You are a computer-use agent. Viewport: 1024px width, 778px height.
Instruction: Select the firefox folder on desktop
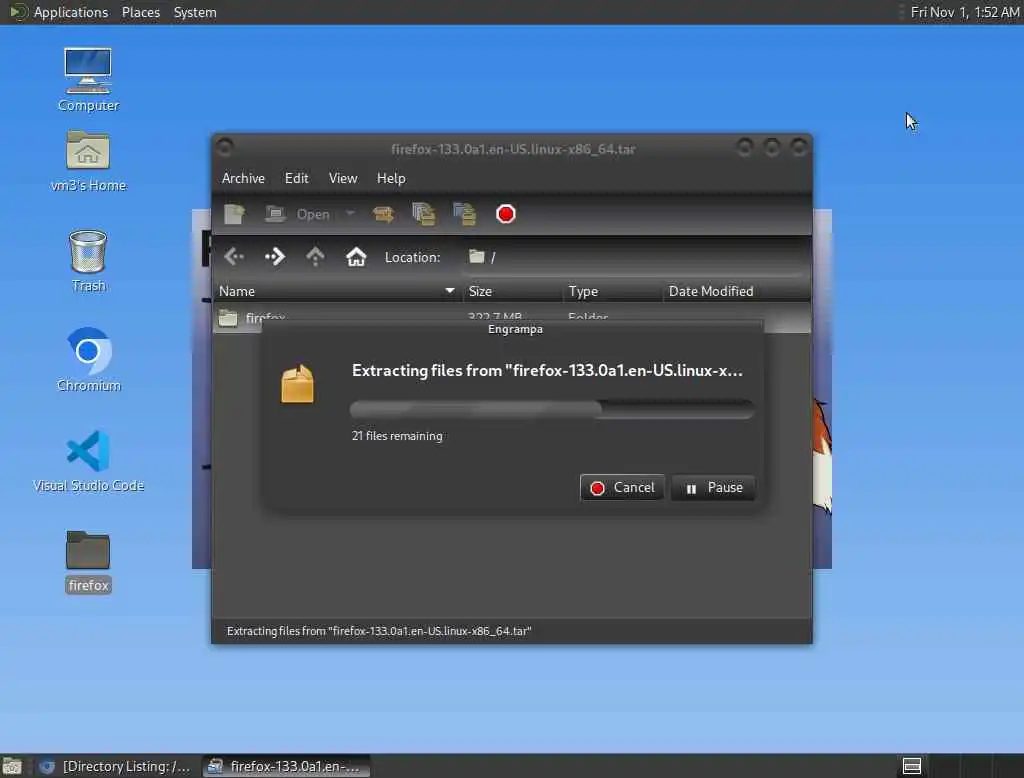(88, 562)
